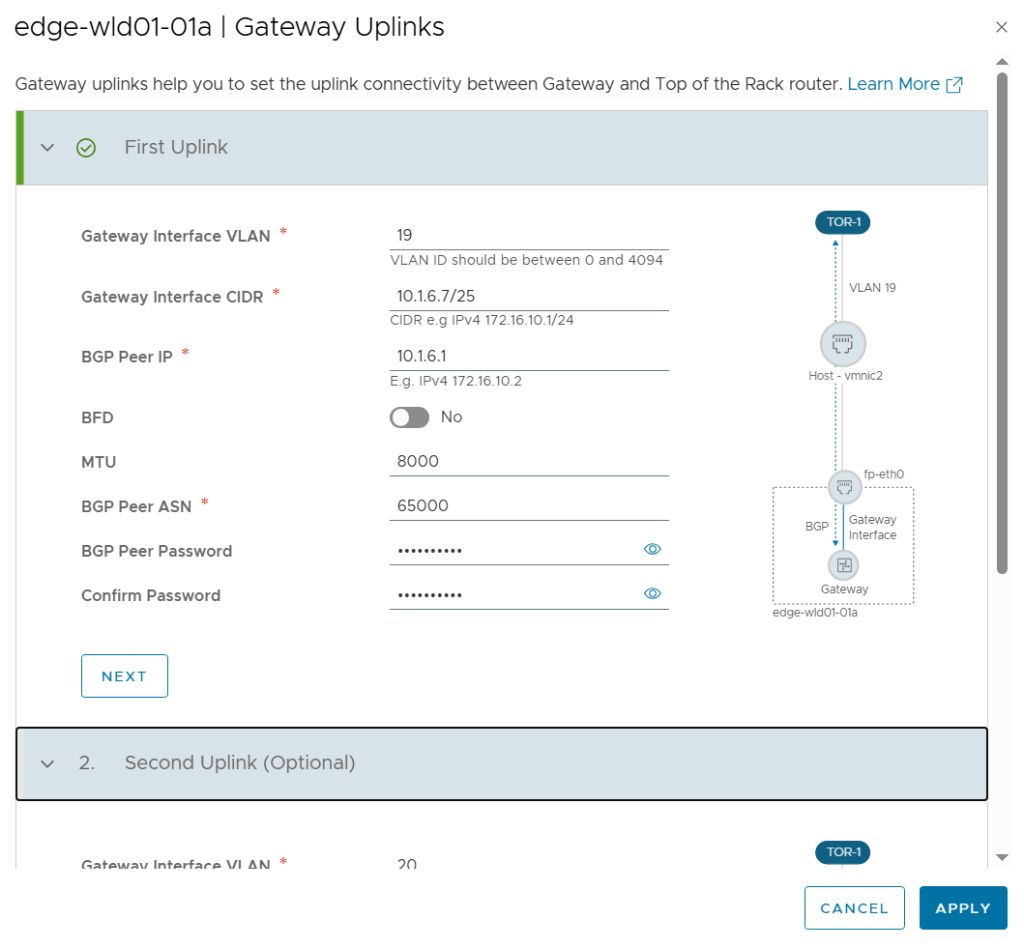The image size is (1024, 948).
Task: Click the TOR-1 node in First Uplink diagram
Action: tap(842, 222)
